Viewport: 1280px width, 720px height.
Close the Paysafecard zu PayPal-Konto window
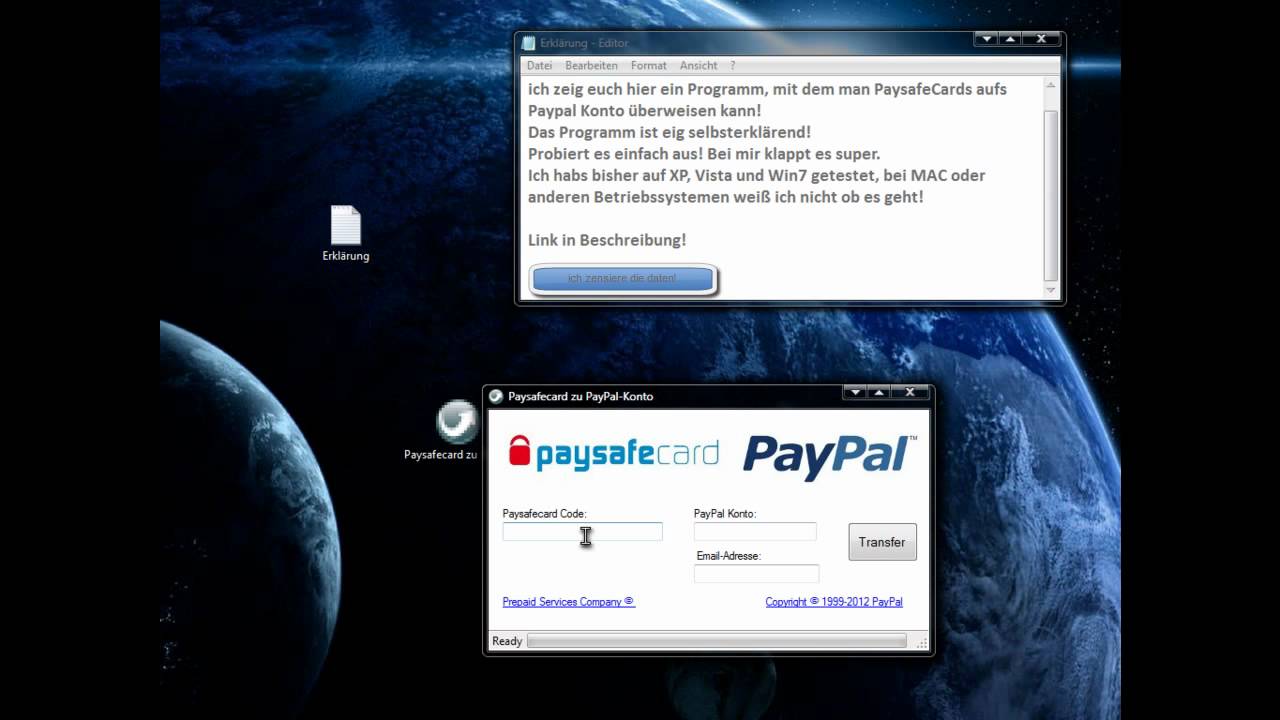pos(909,392)
